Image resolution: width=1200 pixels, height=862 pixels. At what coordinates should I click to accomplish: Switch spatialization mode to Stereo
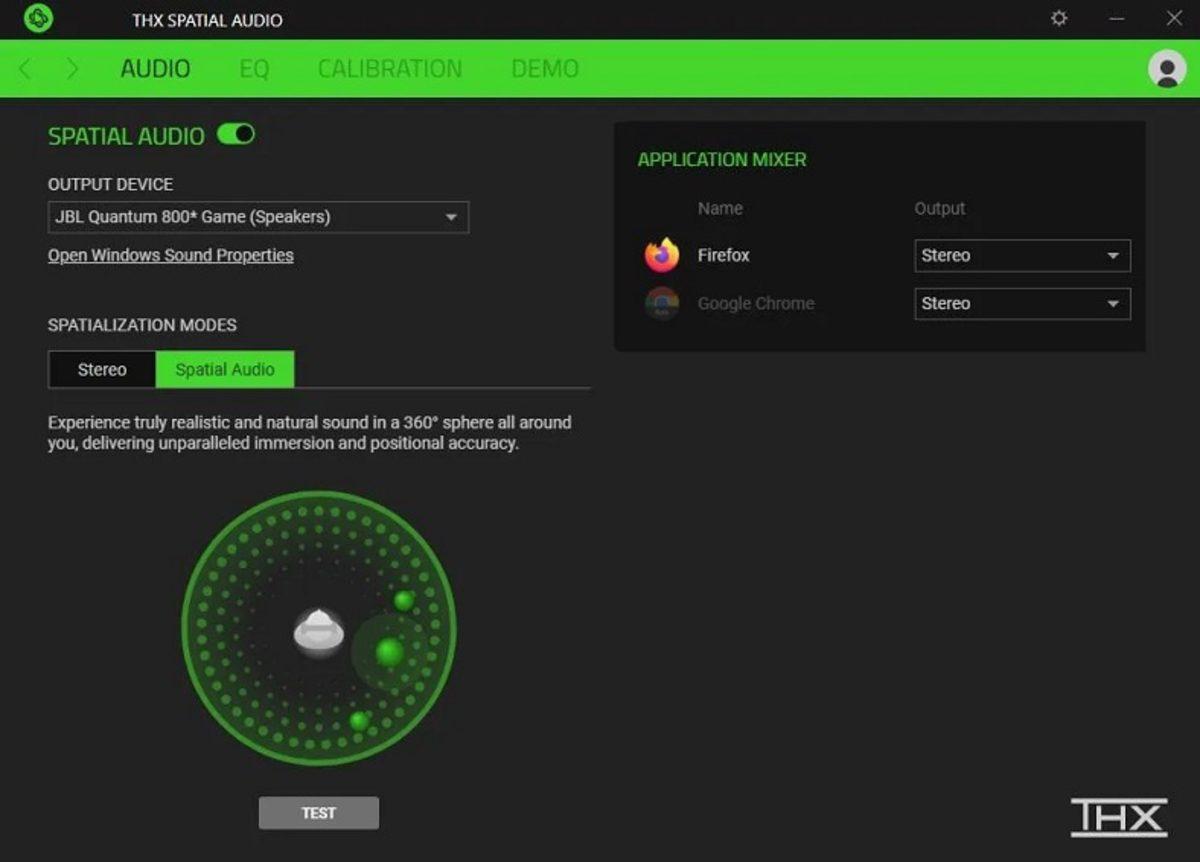click(101, 369)
